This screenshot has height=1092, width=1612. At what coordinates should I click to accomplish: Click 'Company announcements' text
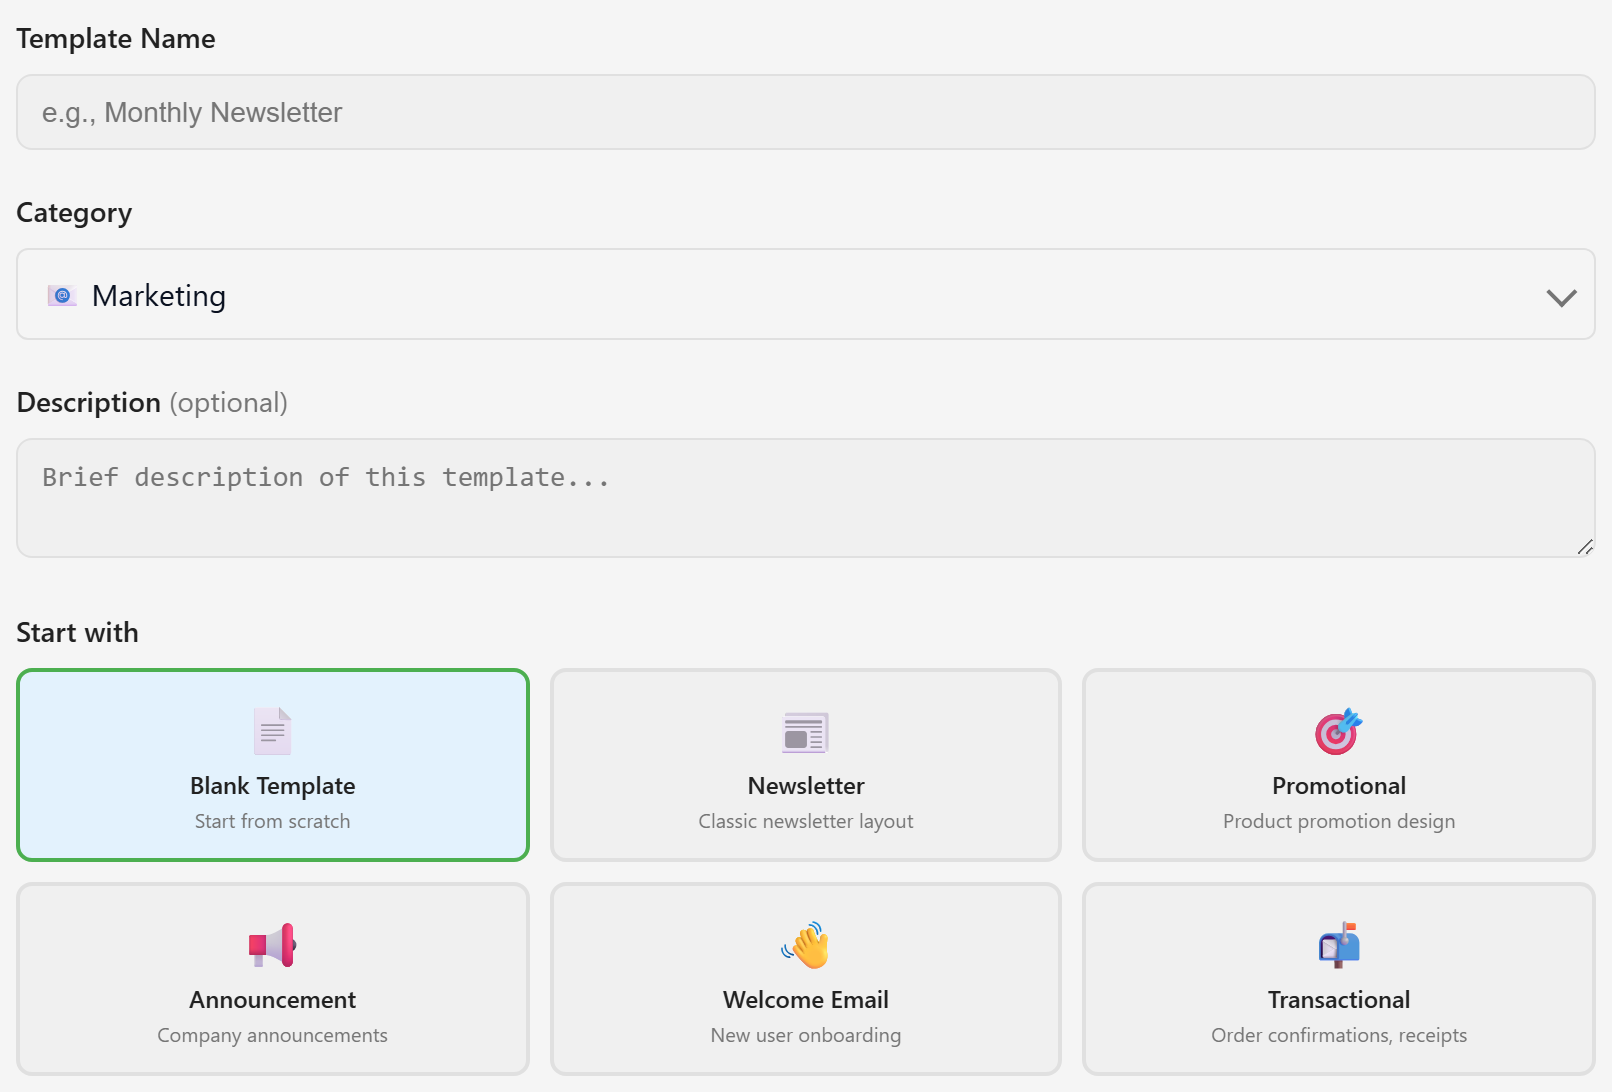point(272,1035)
